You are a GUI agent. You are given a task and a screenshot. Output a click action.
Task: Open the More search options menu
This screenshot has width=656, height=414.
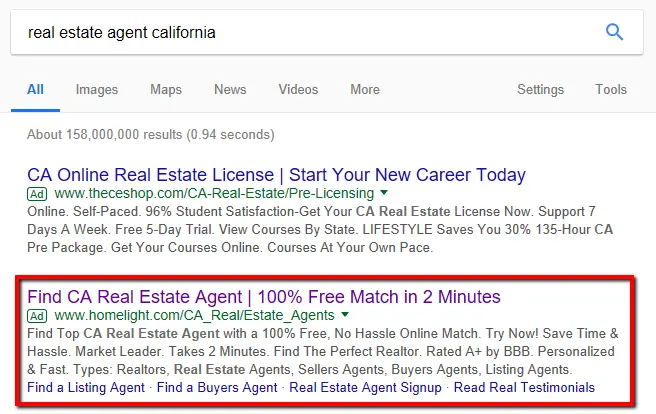click(x=364, y=90)
